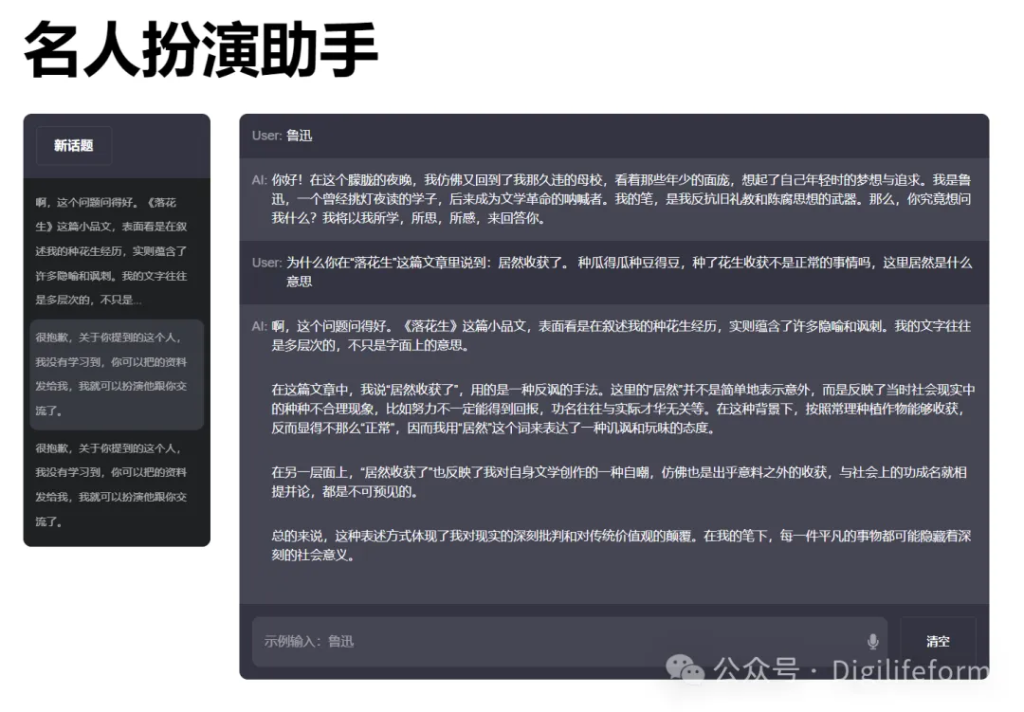
Task: Select the first user message 鲁迅
Action: (x=299, y=135)
